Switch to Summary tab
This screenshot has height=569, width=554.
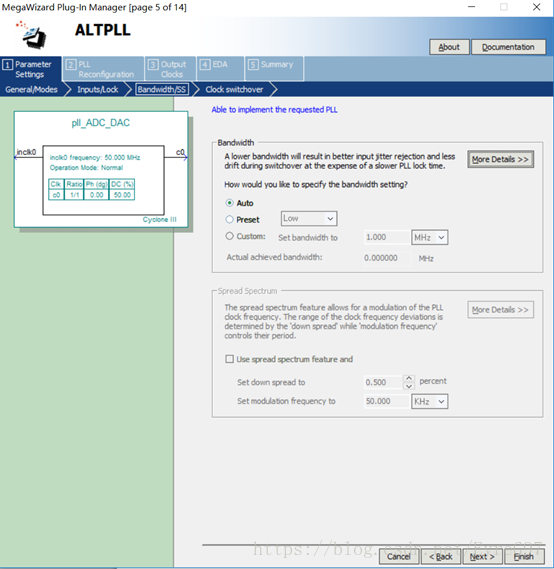tap(274, 68)
